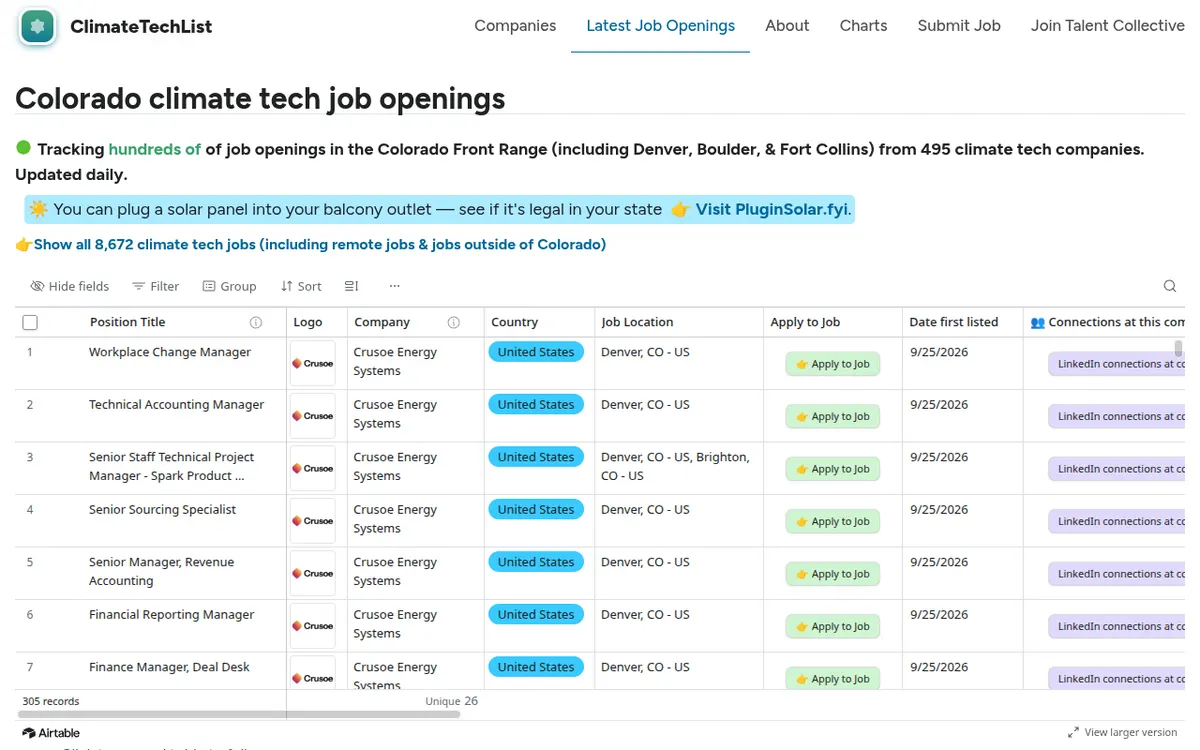Click the Country column header
The width and height of the screenshot is (1200, 750).
point(515,322)
